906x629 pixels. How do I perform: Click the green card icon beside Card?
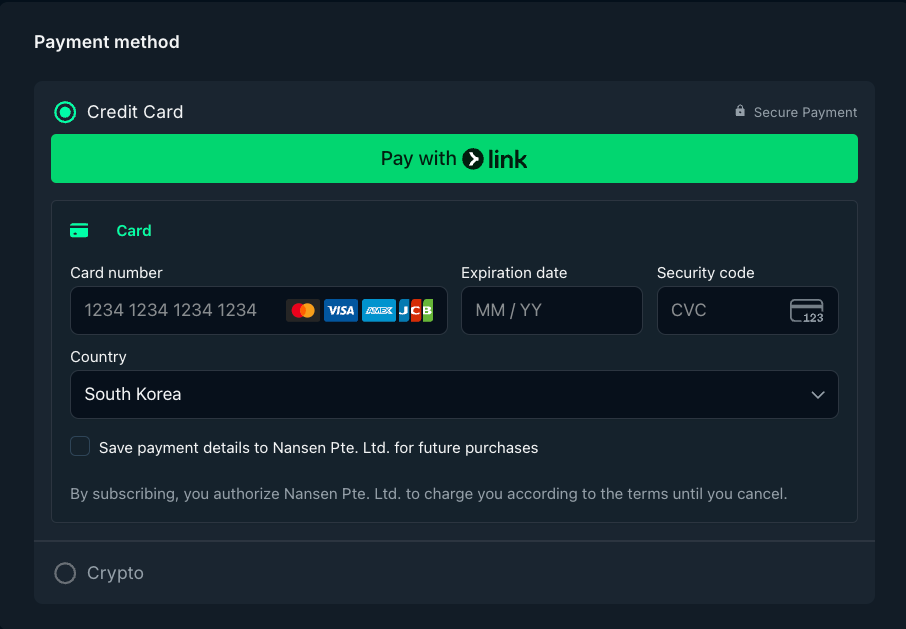[x=79, y=230]
